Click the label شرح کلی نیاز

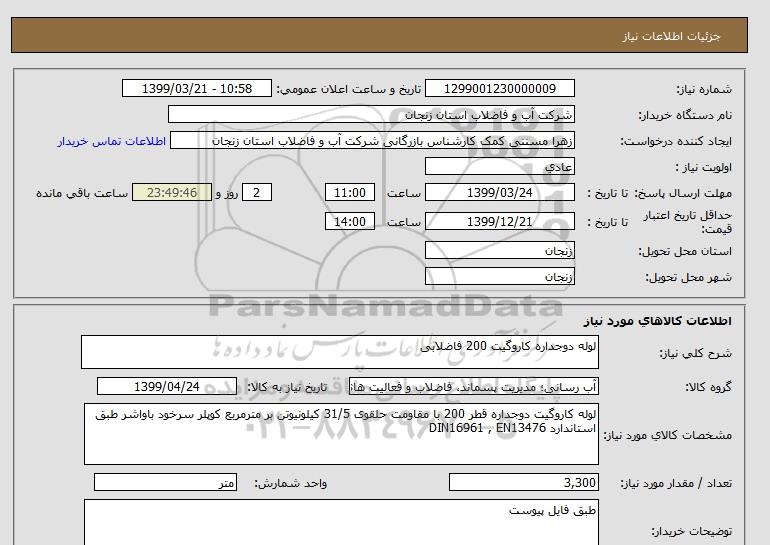(x=695, y=353)
